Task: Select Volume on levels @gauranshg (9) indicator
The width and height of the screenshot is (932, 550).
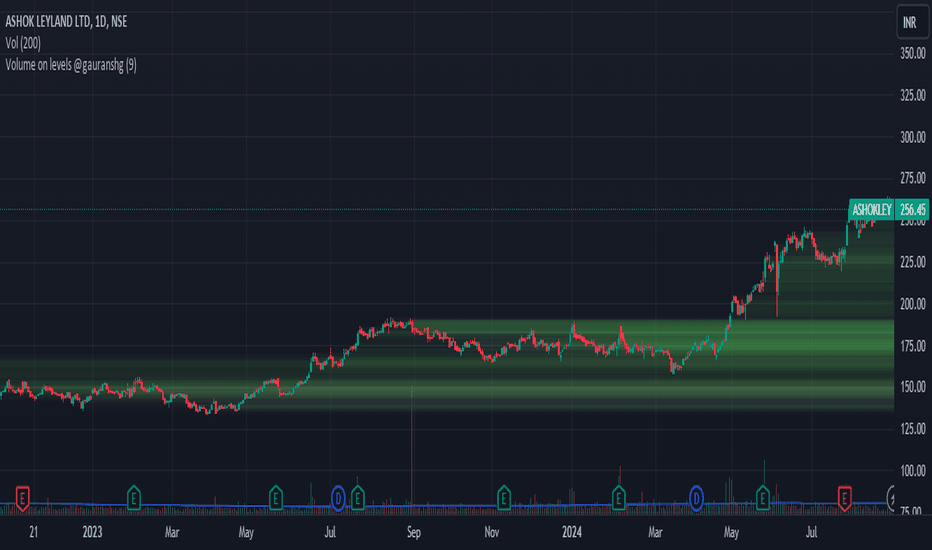Action: click(x=71, y=65)
